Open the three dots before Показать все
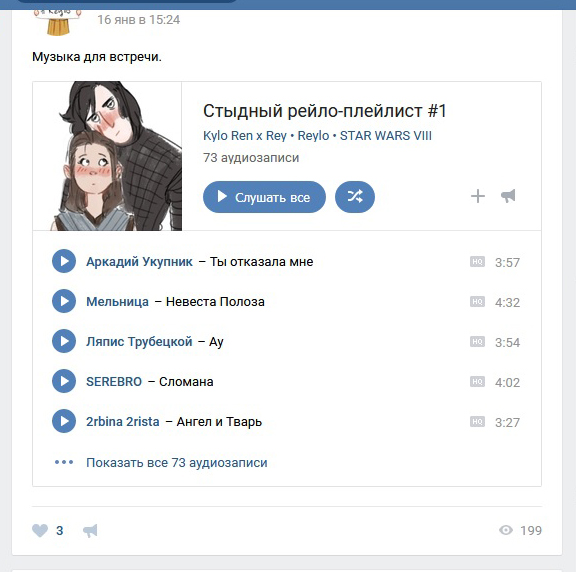The width and height of the screenshot is (576, 572). 64,463
